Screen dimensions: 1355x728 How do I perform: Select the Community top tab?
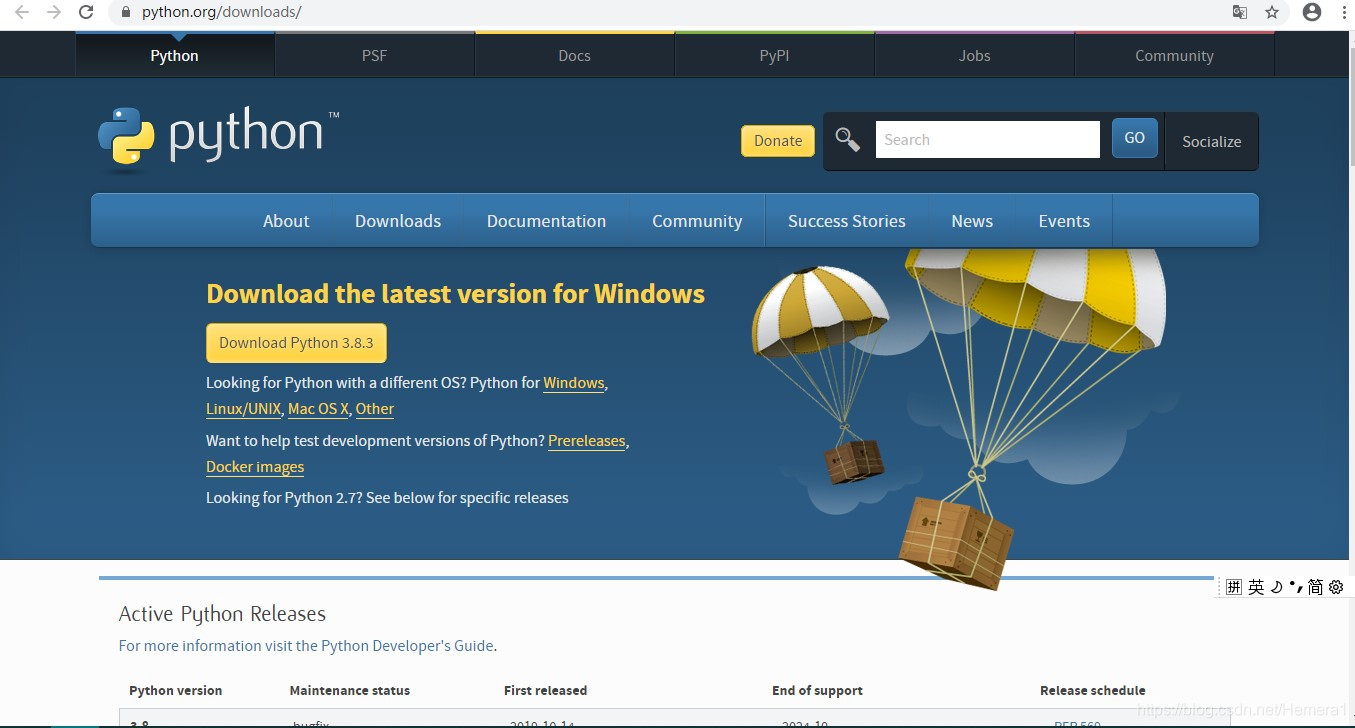coord(1175,55)
